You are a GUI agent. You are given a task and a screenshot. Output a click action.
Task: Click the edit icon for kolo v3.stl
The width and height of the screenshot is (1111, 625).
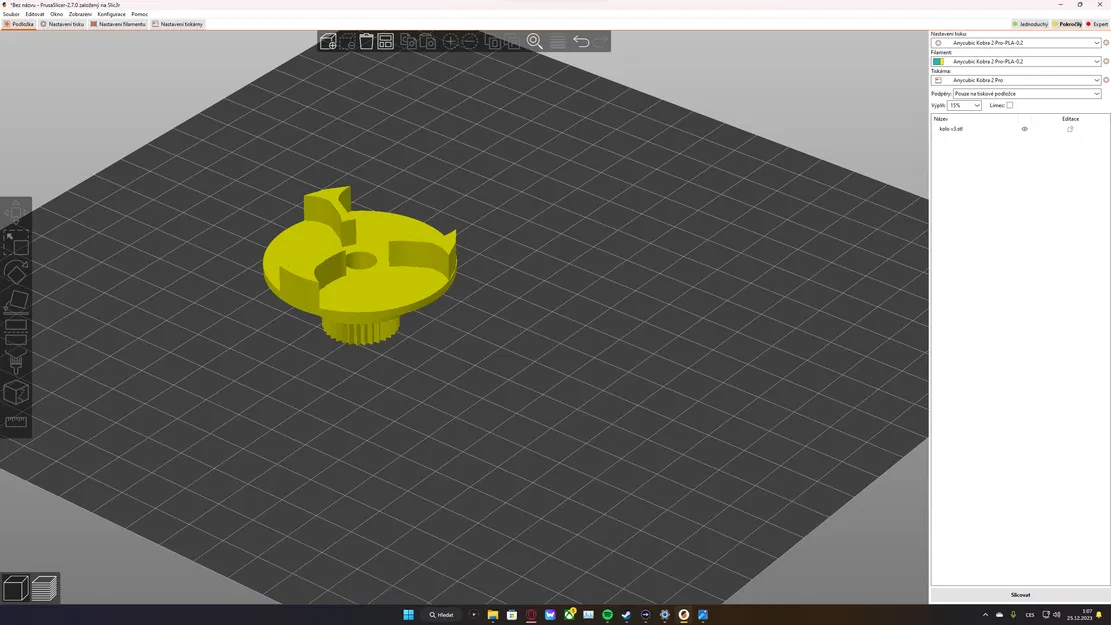click(1070, 129)
